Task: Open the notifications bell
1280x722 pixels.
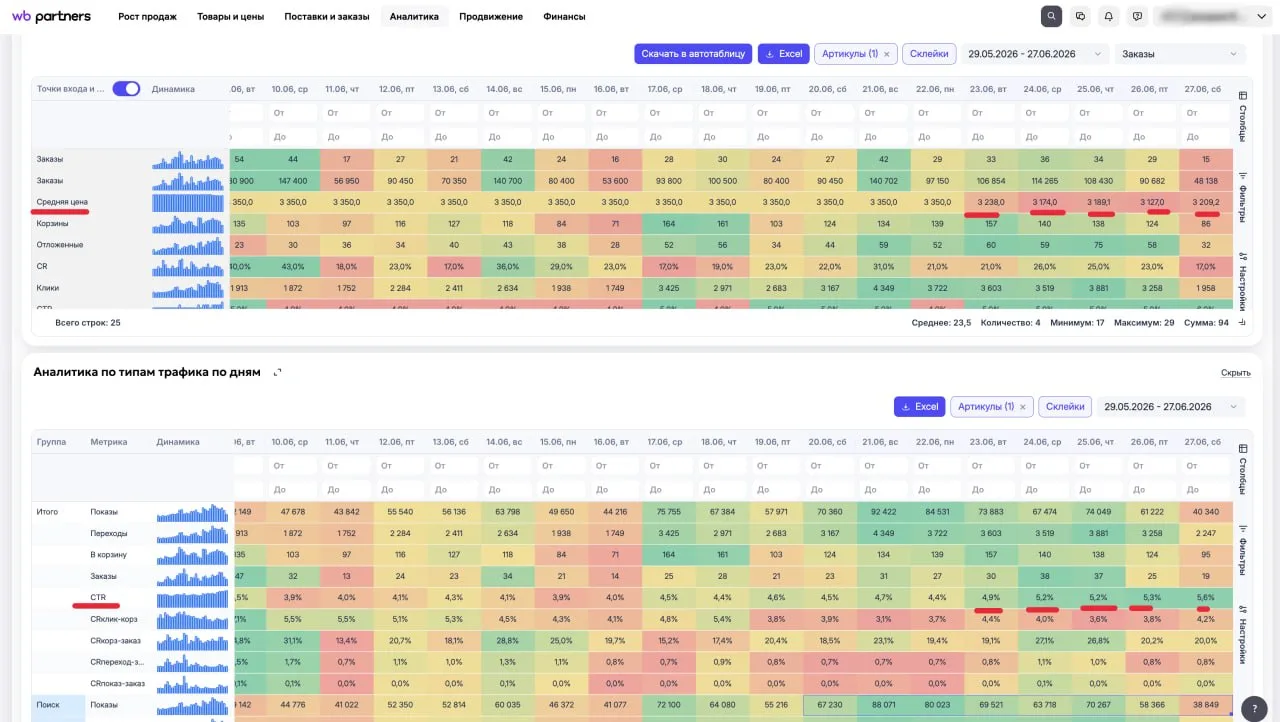Action: pos(1108,16)
